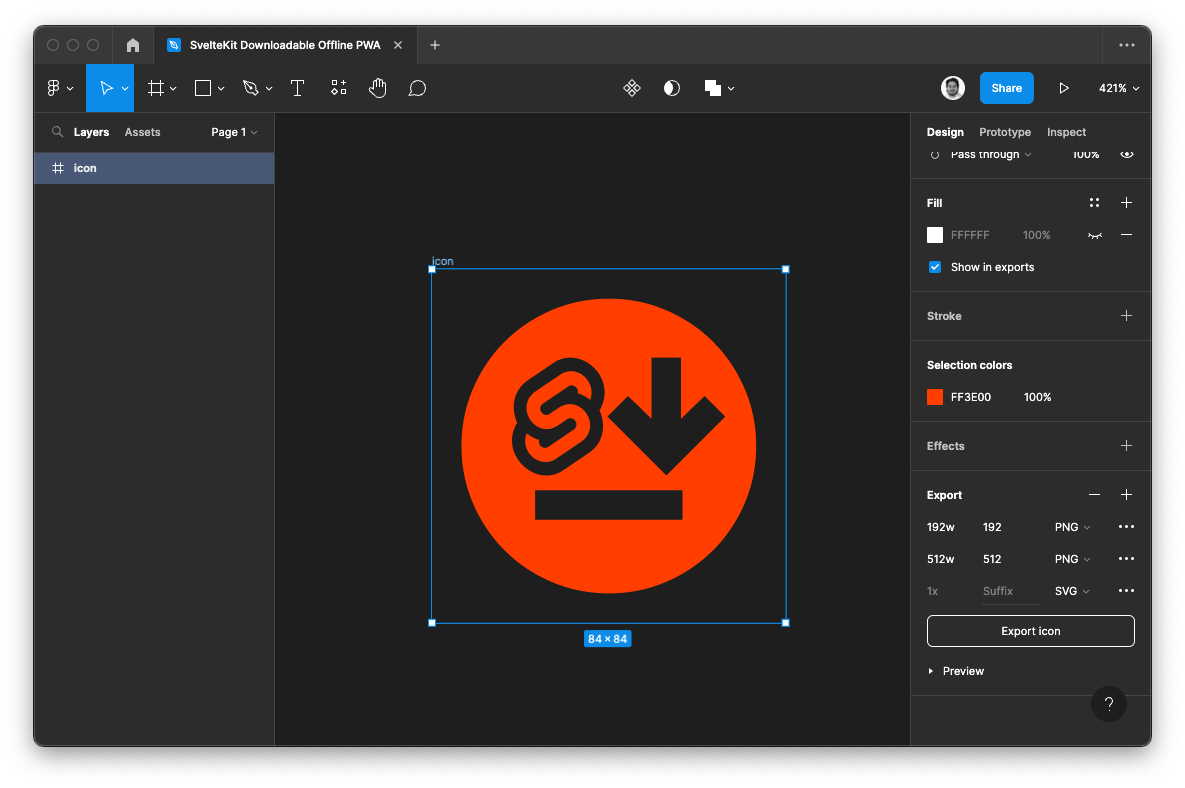
Task: Go to the Home screen icon
Action: tap(133, 45)
